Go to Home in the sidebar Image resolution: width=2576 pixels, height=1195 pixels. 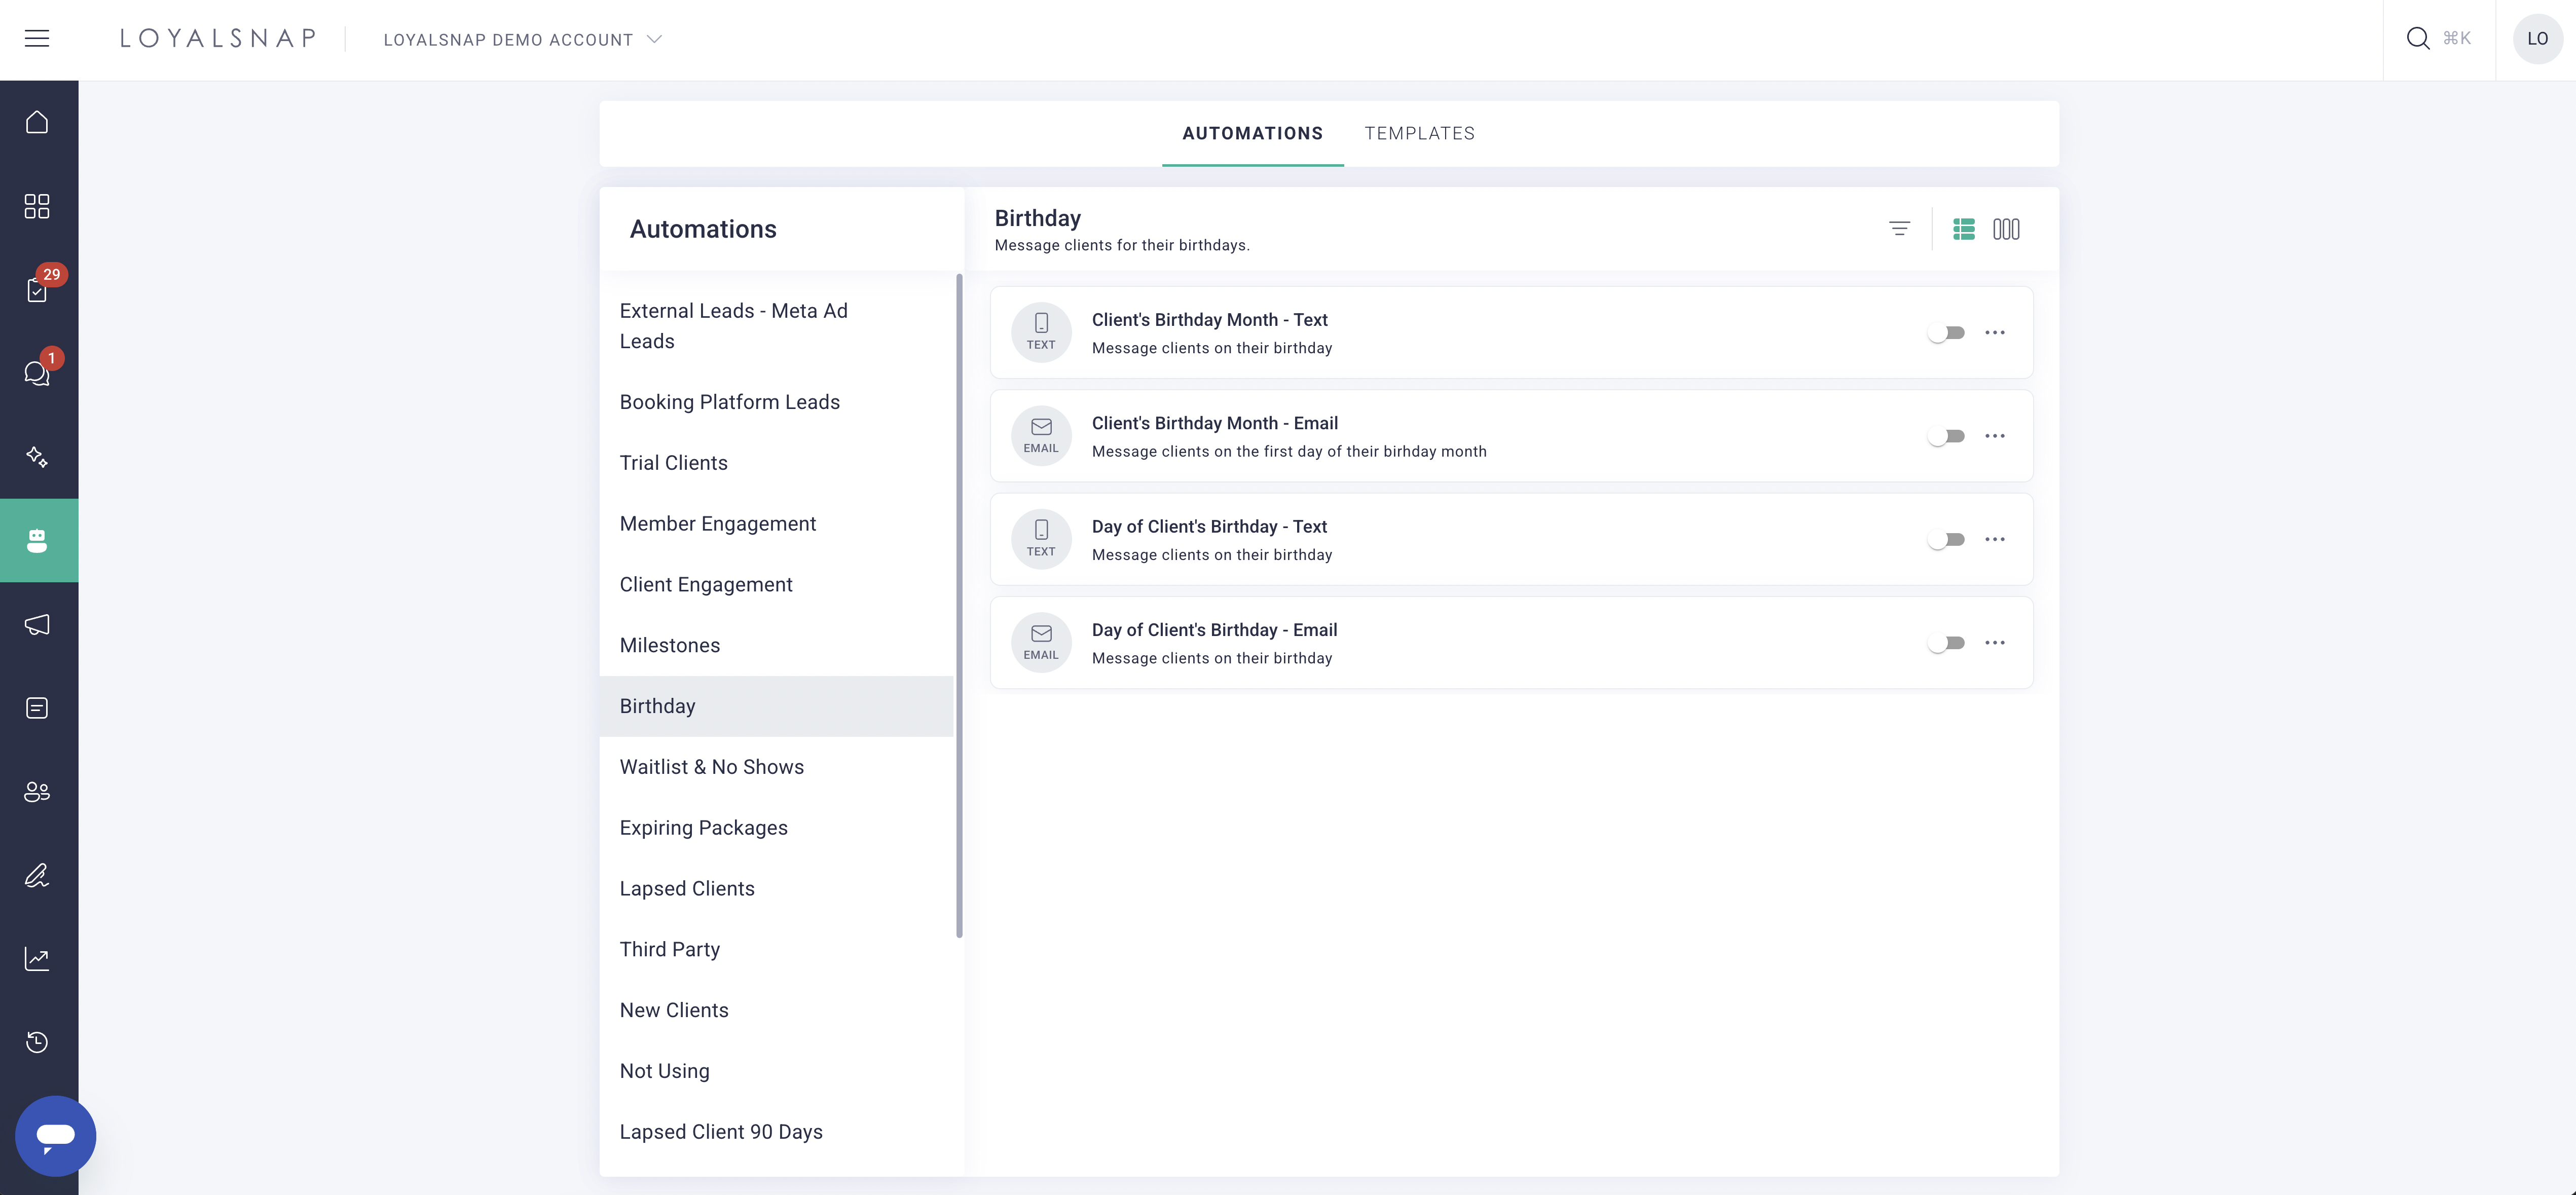click(x=37, y=122)
